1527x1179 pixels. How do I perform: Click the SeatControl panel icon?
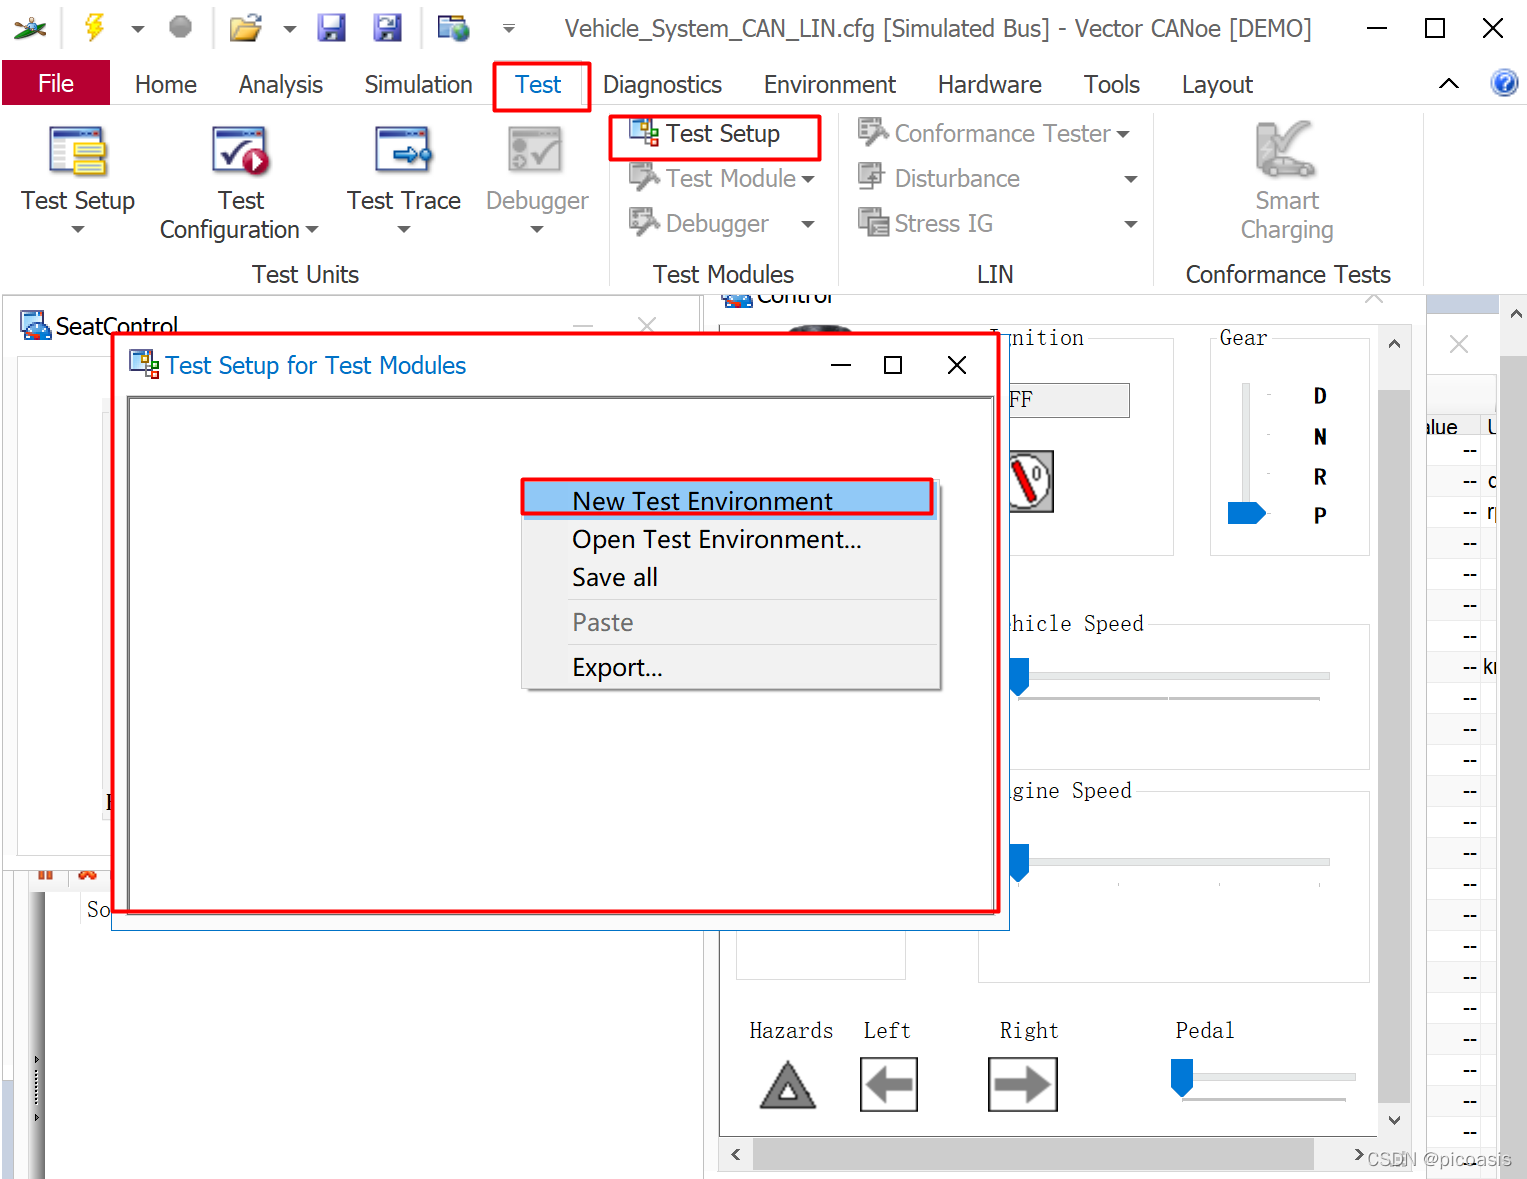coord(36,325)
